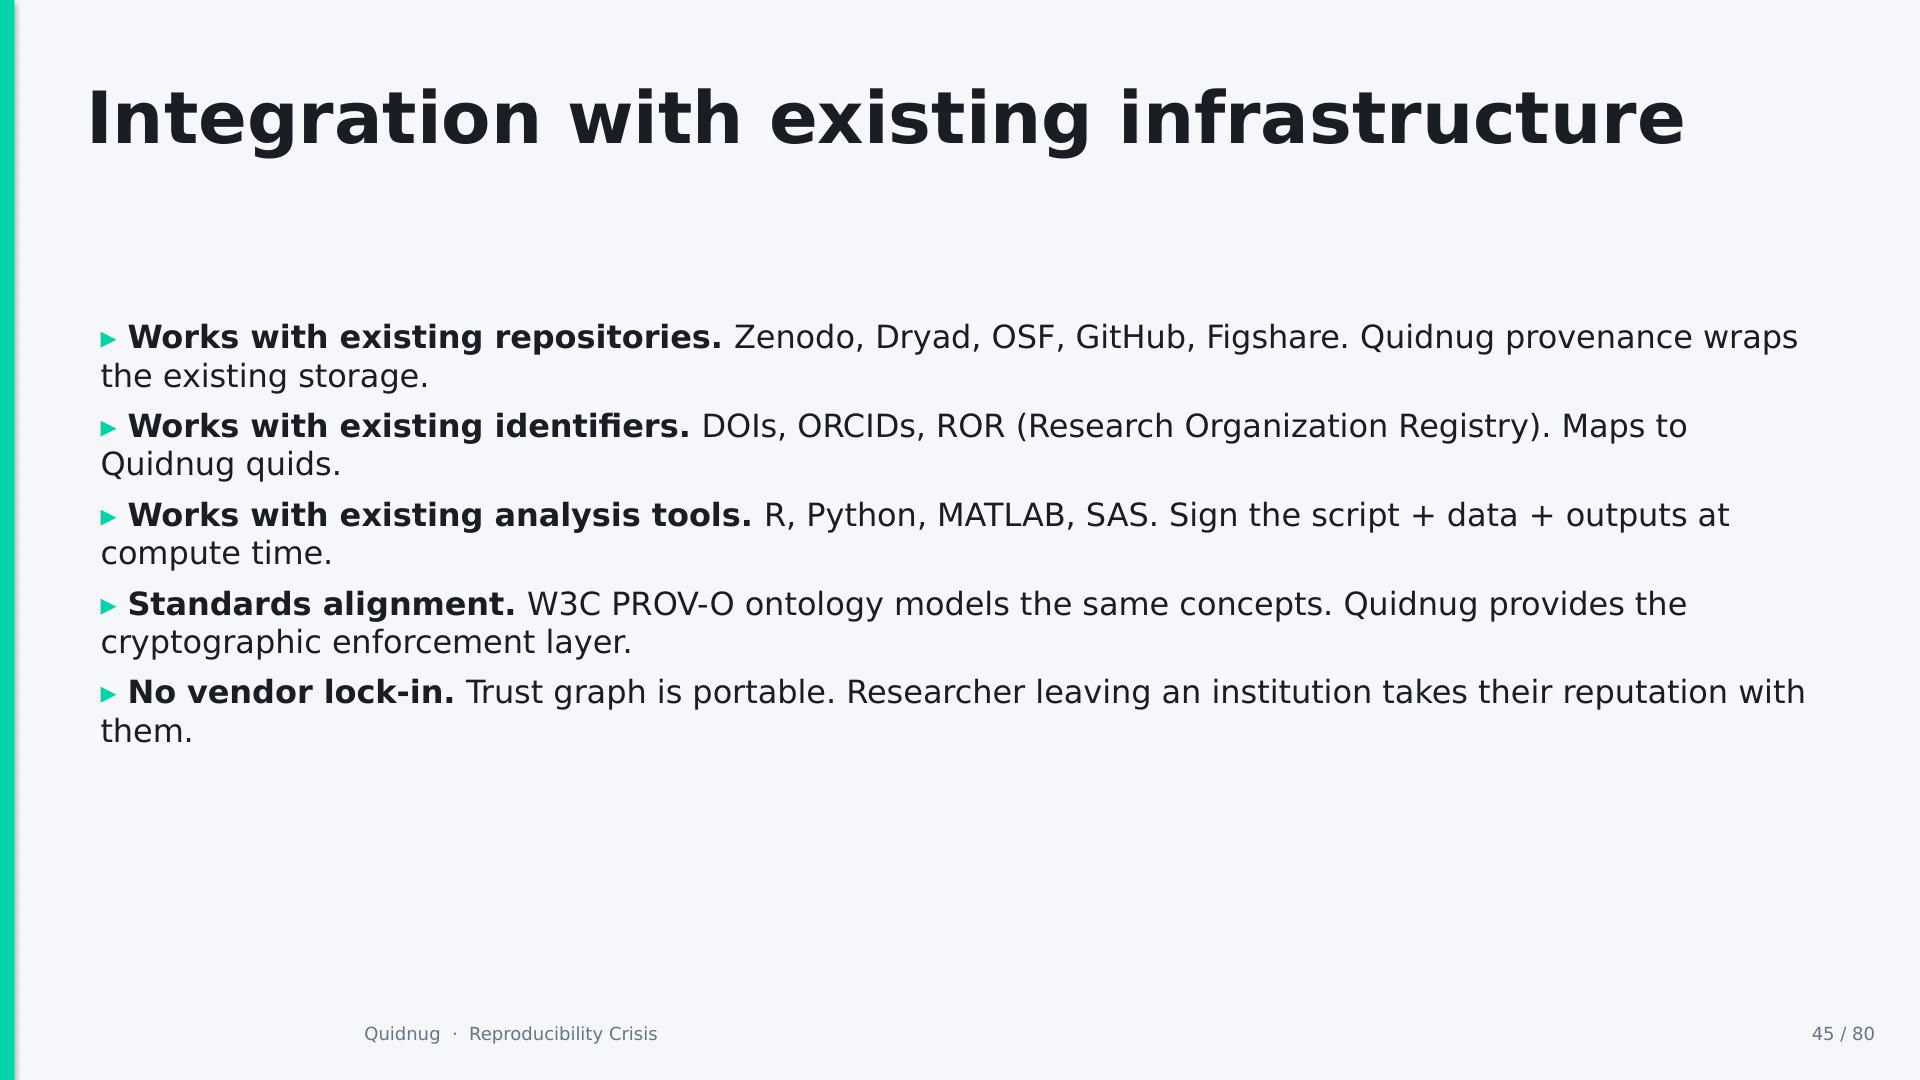Click the bold text 'Works with existing identifiers.'

pos(409,427)
